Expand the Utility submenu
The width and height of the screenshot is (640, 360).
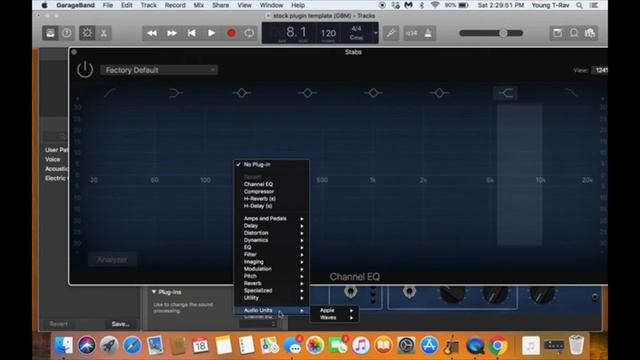[271, 298]
